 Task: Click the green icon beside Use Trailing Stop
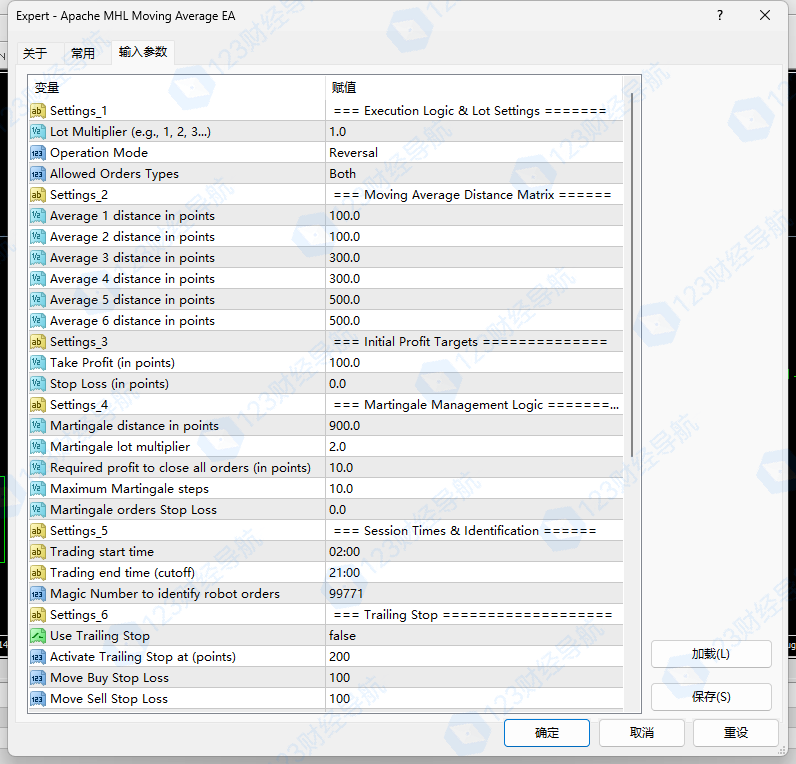(38, 636)
